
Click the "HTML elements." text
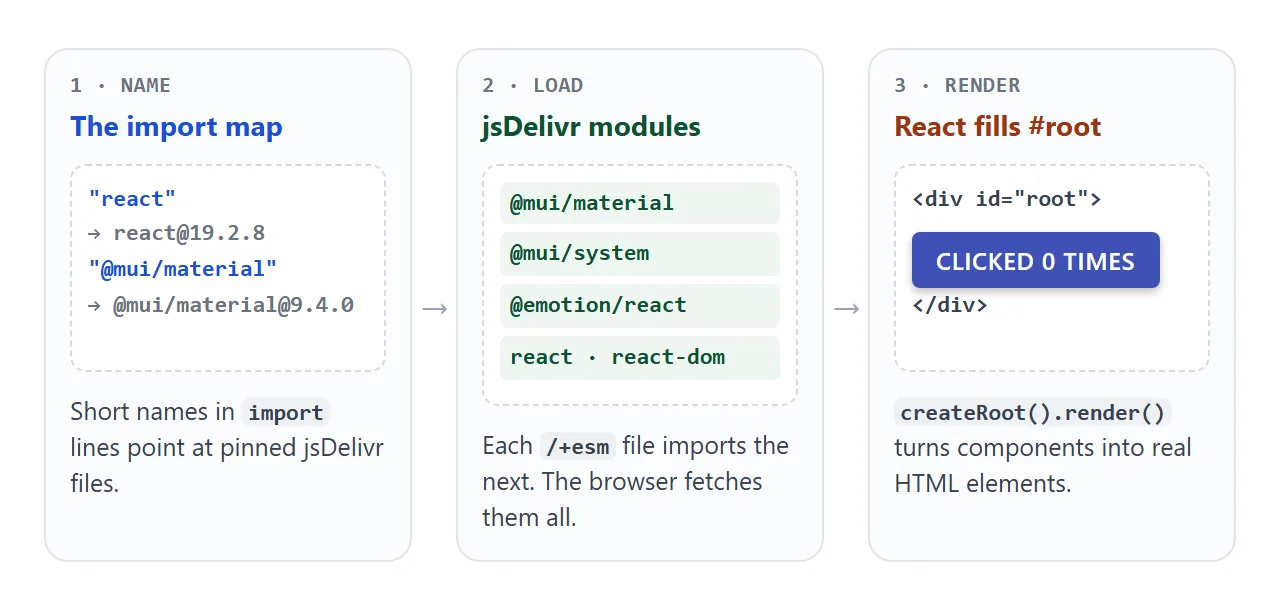983,484
